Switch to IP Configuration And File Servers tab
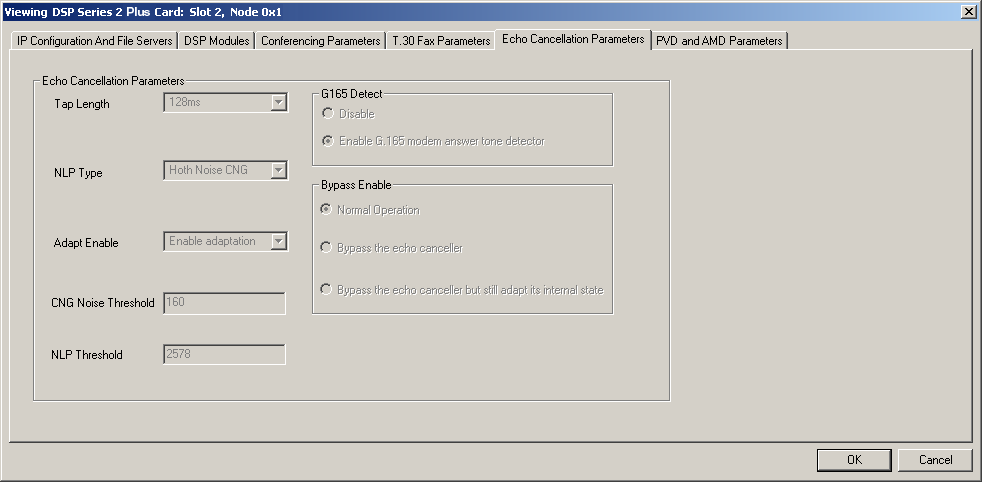 [x=95, y=41]
